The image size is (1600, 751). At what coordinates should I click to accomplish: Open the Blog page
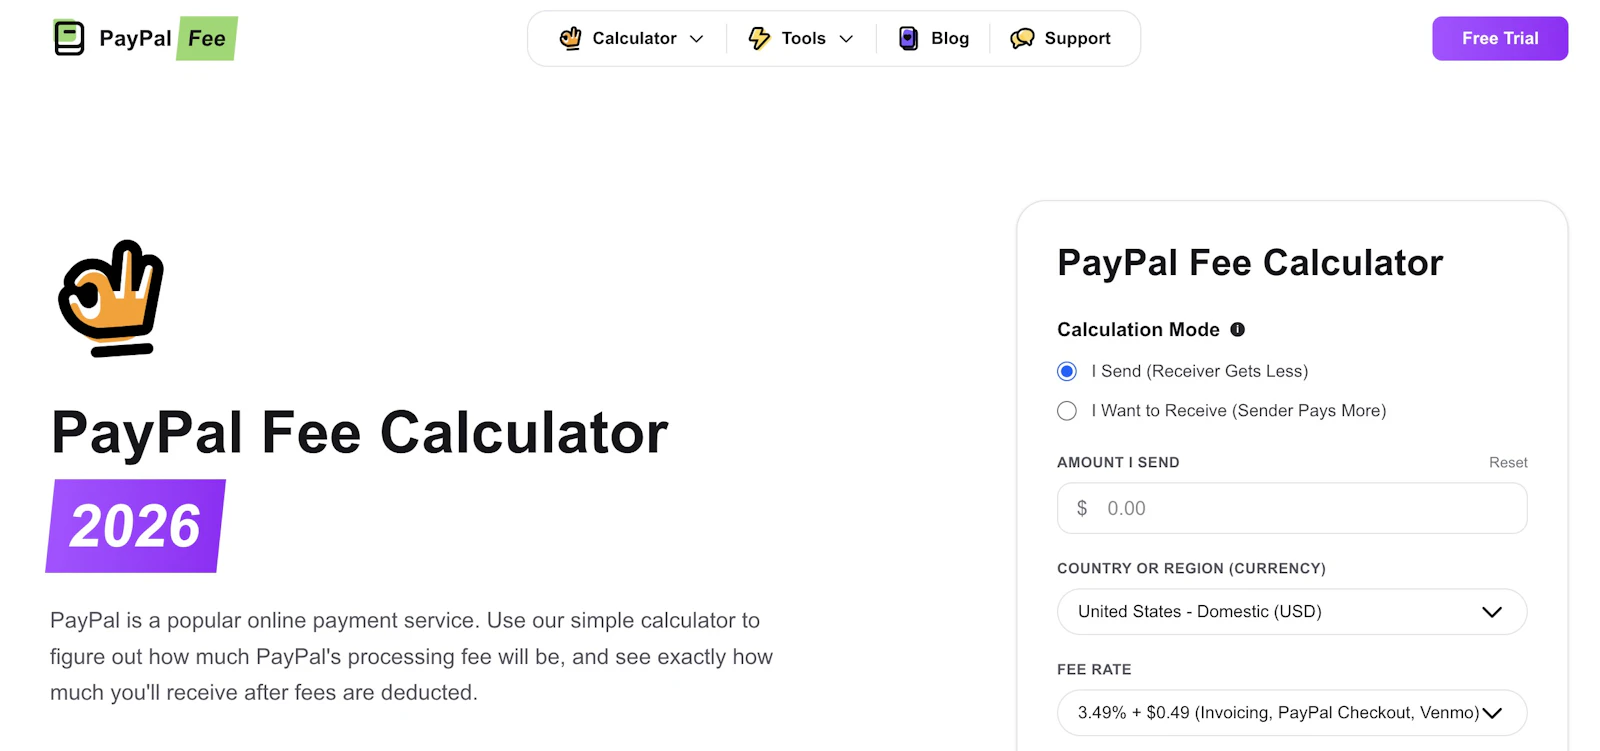(x=948, y=38)
